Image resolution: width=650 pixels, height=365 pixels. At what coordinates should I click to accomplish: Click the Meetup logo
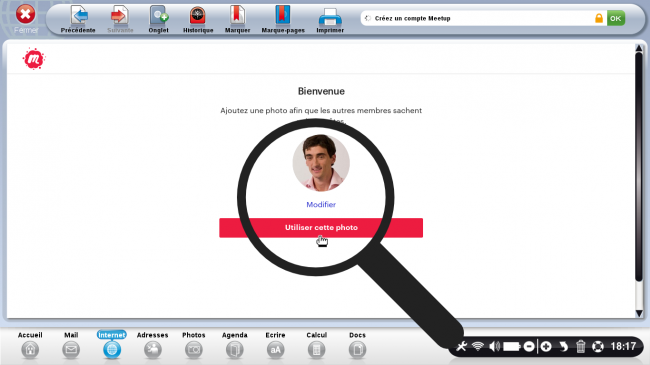click(34, 59)
